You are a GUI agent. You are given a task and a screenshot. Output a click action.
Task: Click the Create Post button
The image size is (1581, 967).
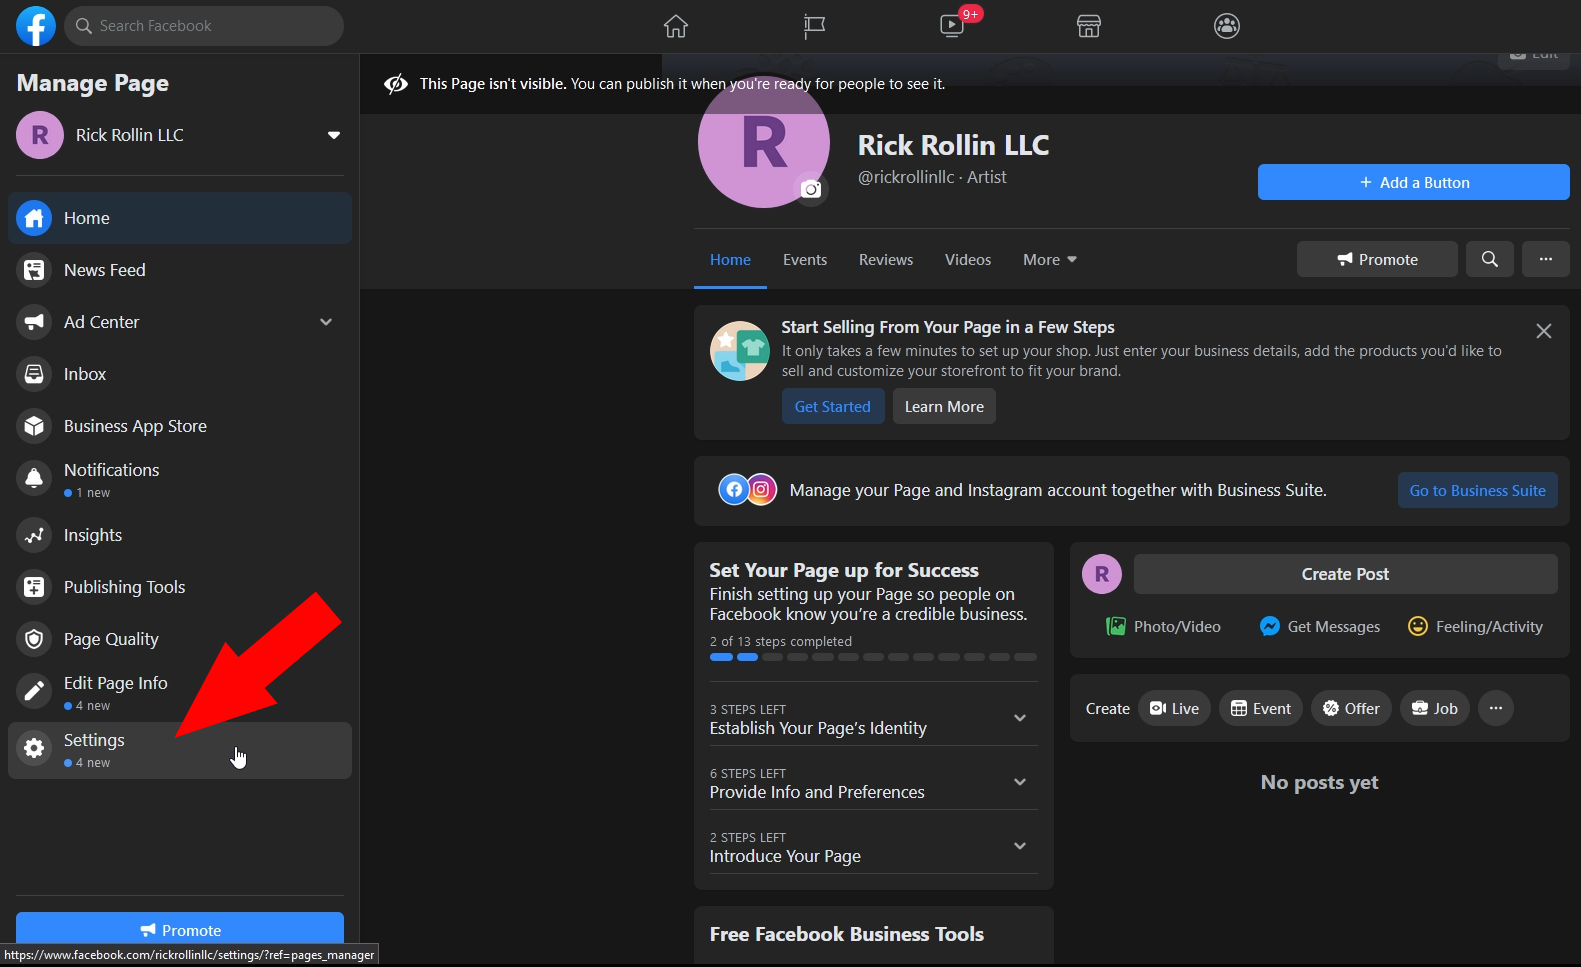pyautogui.click(x=1346, y=574)
